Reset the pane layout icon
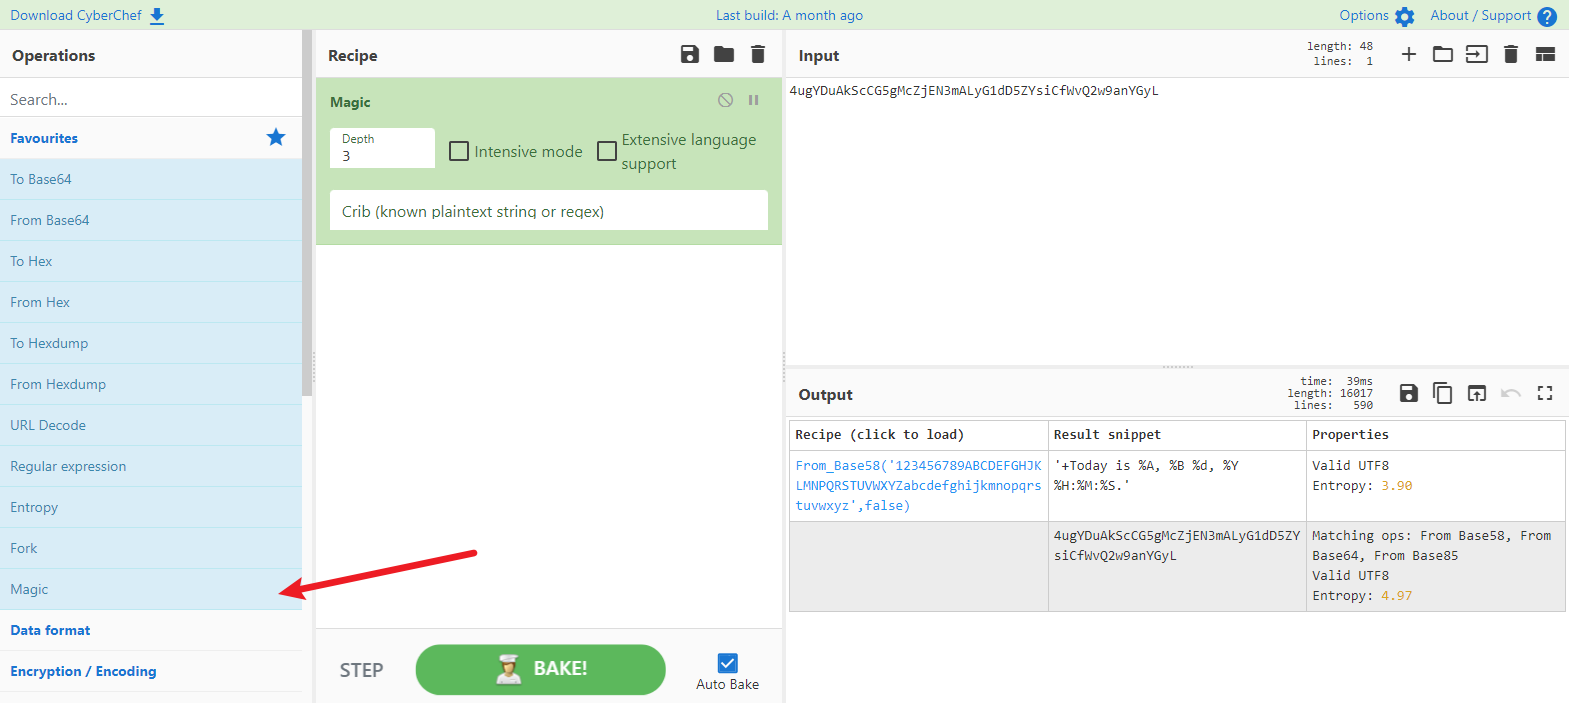The image size is (1569, 703). pos(1545,54)
